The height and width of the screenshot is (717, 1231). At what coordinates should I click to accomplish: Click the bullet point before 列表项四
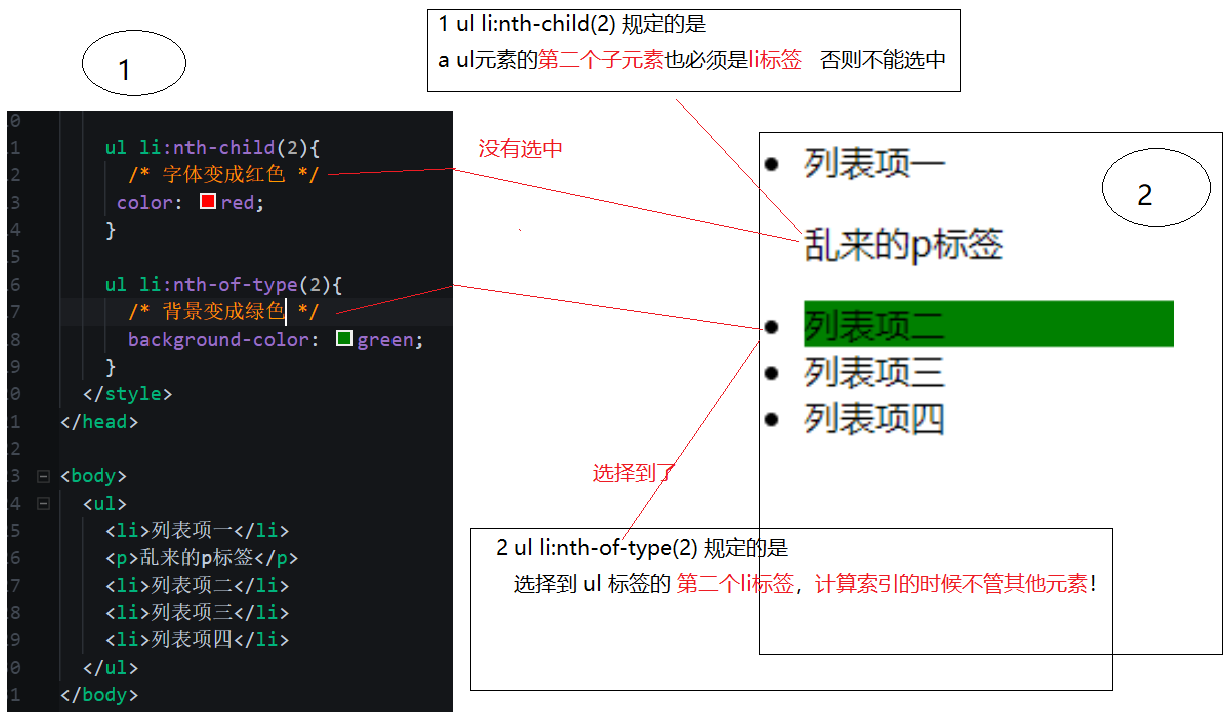click(771, 417)
